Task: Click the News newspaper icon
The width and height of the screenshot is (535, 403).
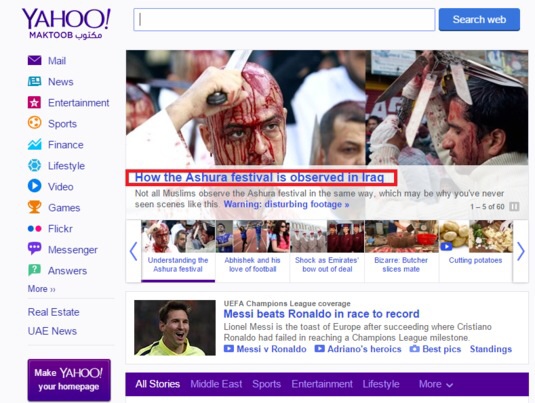Action: tap(34, 81)
